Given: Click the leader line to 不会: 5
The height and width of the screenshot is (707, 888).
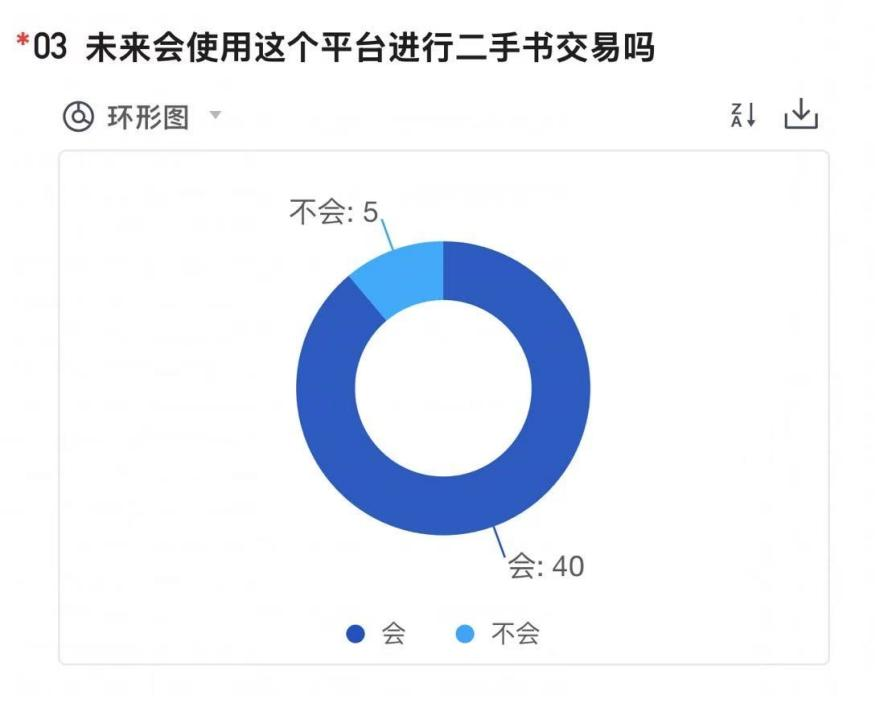Looking at the screenshot, I should click(387, 234).
